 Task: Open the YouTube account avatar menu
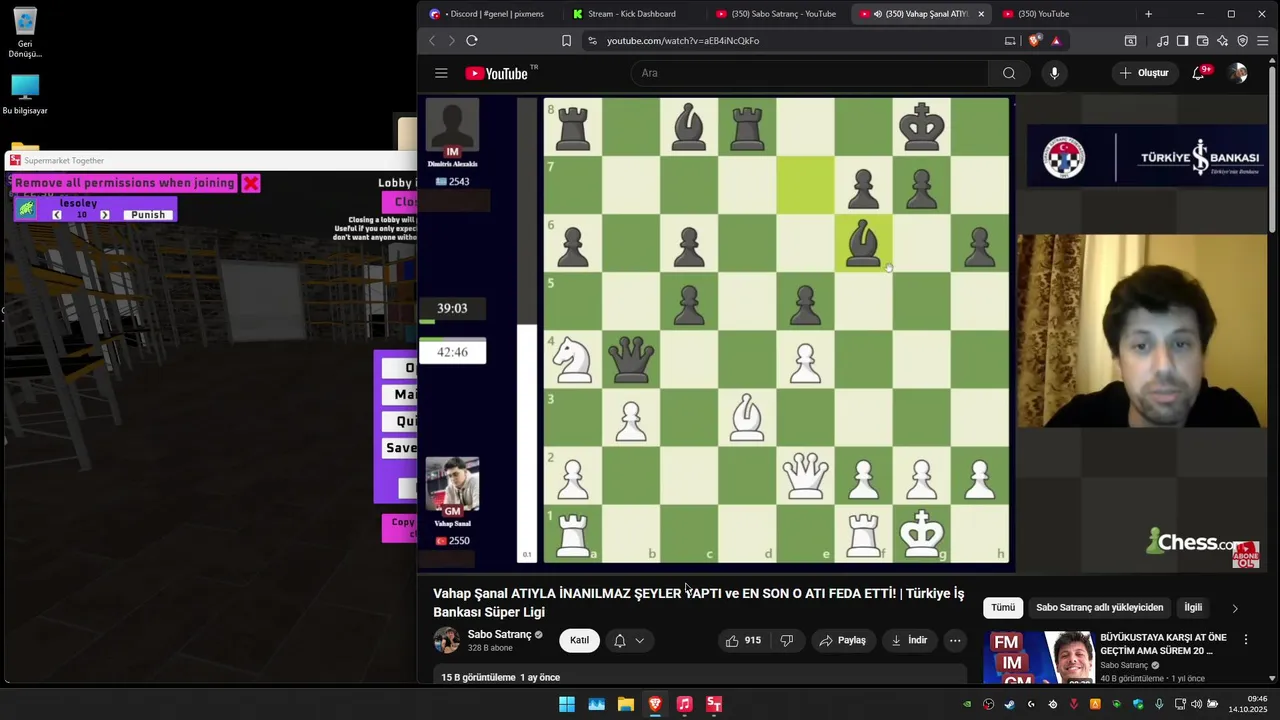1238,73
